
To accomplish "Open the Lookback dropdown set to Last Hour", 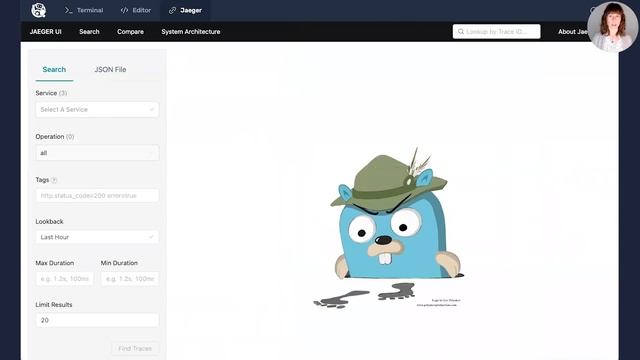I will click(97, 237).
